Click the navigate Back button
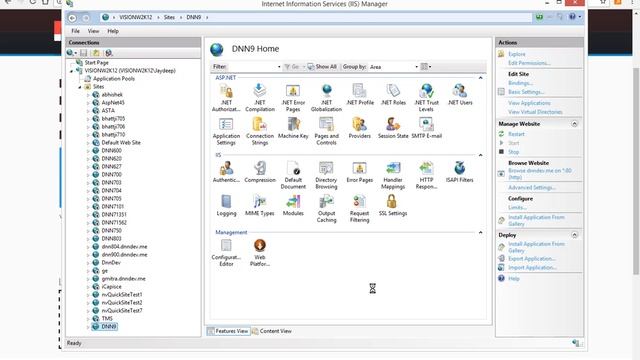640x360 pixels. tap(72, 18)
